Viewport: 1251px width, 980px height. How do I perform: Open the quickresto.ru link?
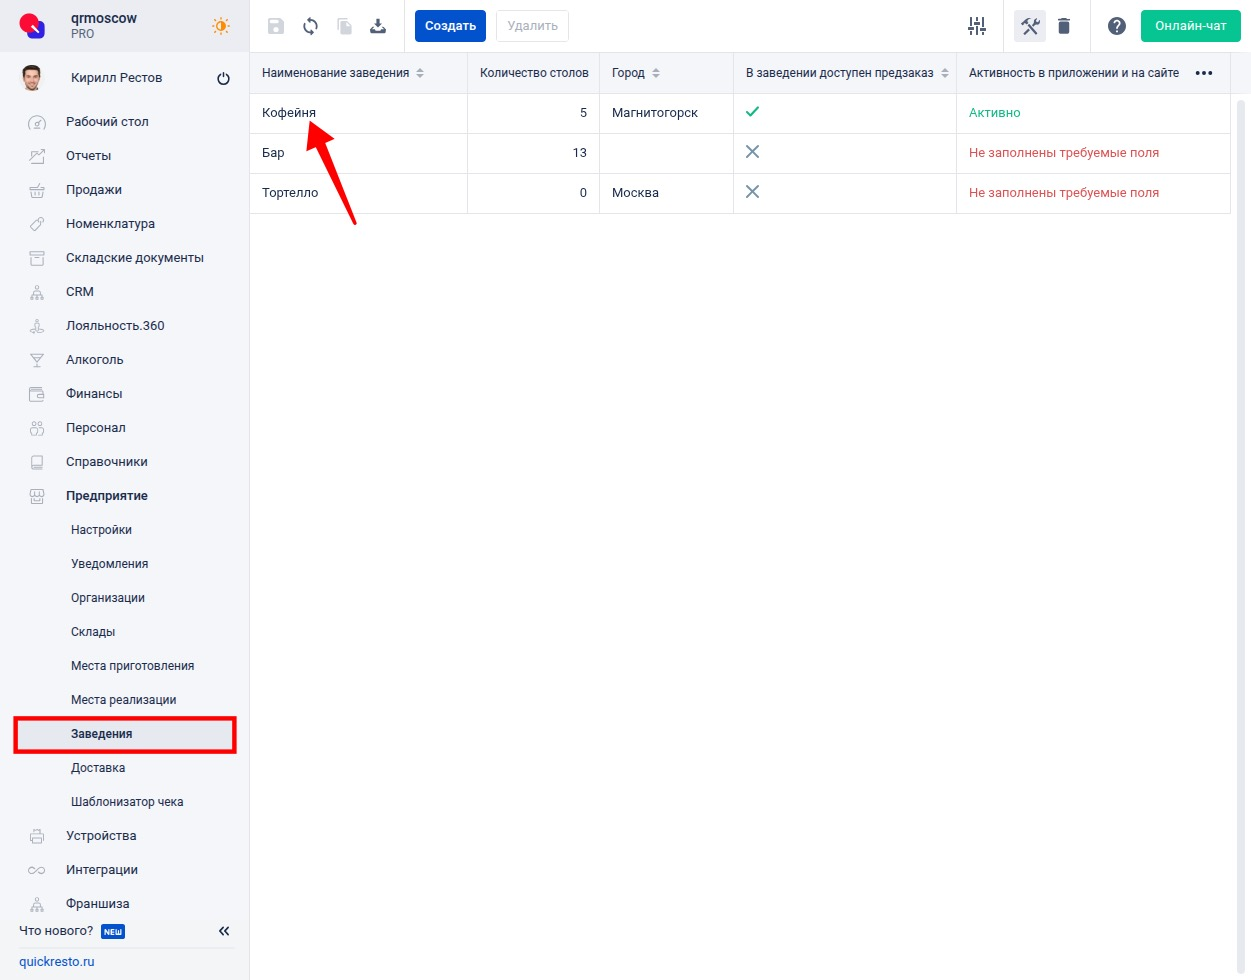[x=57, y=962]
